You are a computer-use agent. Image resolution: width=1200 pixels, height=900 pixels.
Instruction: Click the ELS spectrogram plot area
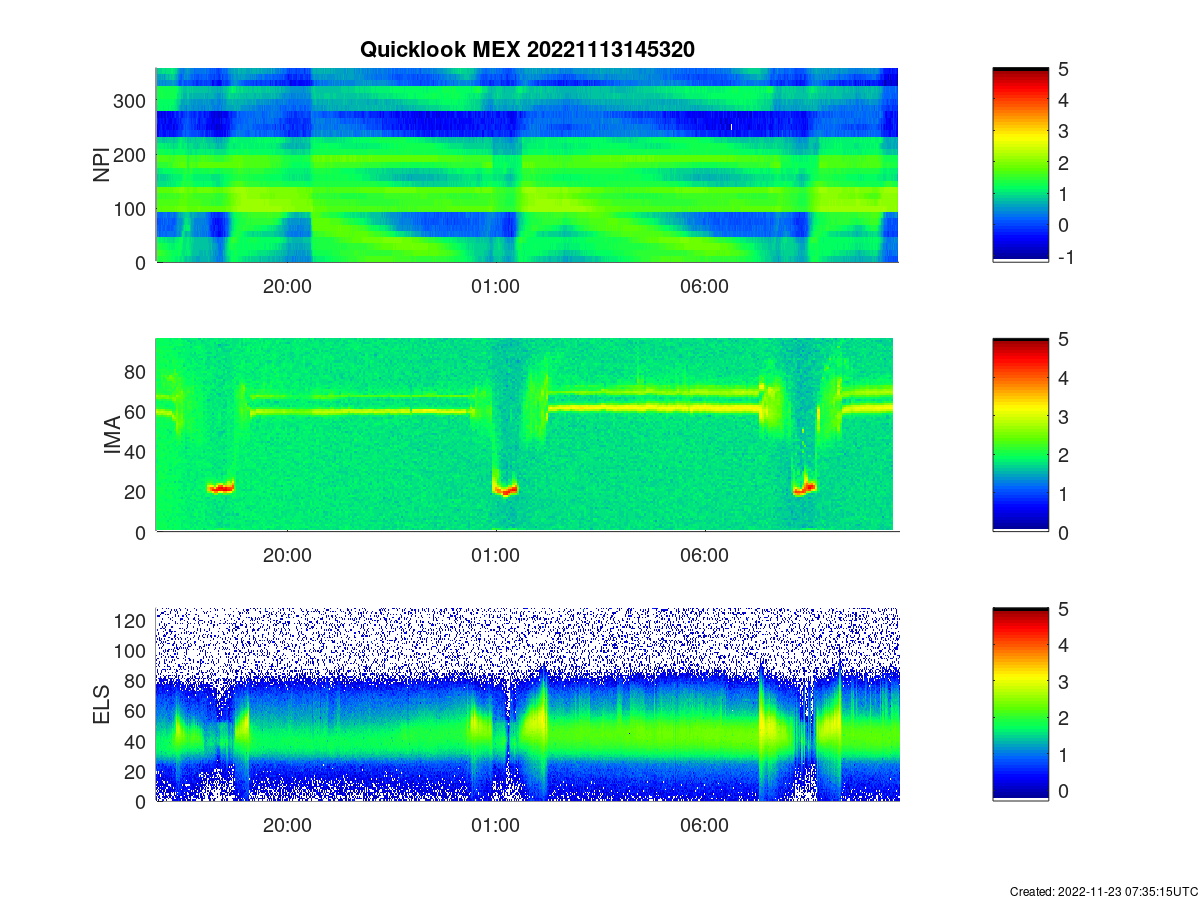tap(527, 704)
